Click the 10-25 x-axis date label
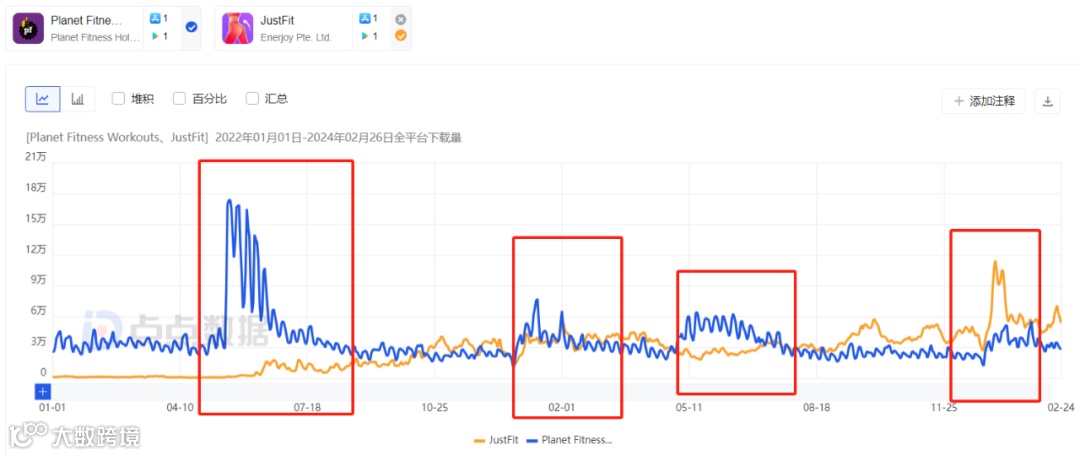The image size is (1080, 456). pos(435,408)
